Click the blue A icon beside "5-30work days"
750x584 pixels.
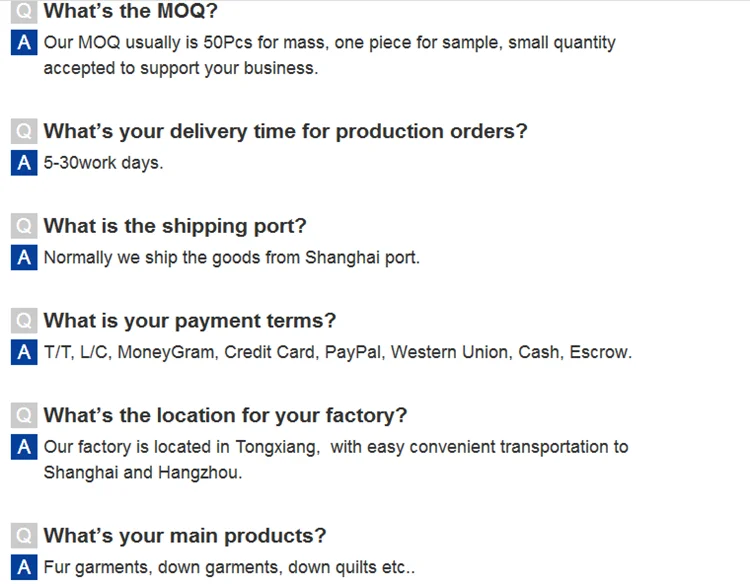point(24,162)
